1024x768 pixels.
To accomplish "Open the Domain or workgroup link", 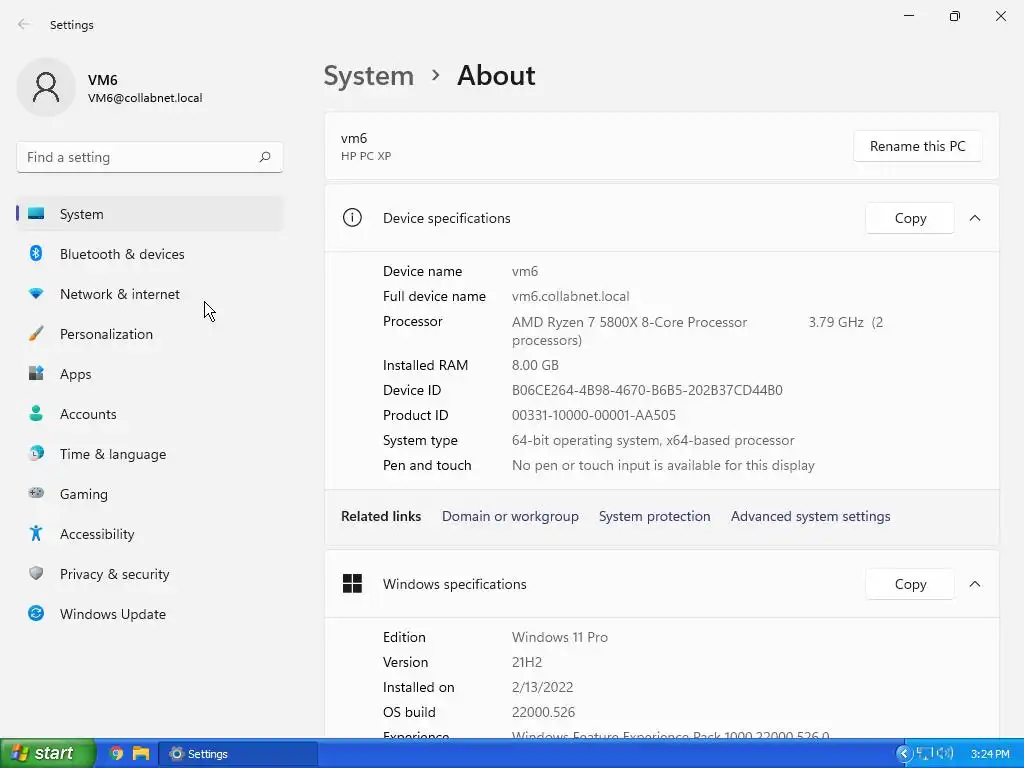I will coord(510,516).
